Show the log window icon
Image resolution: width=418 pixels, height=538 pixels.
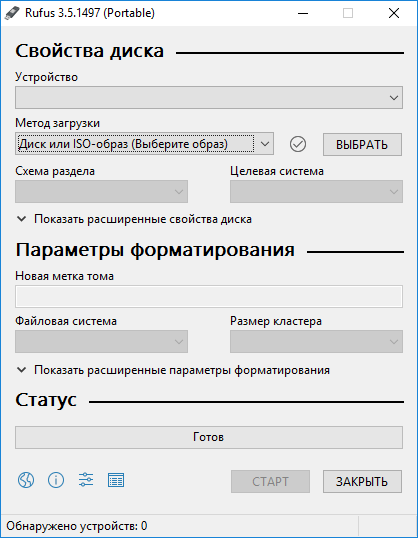(x=116, y=480)
